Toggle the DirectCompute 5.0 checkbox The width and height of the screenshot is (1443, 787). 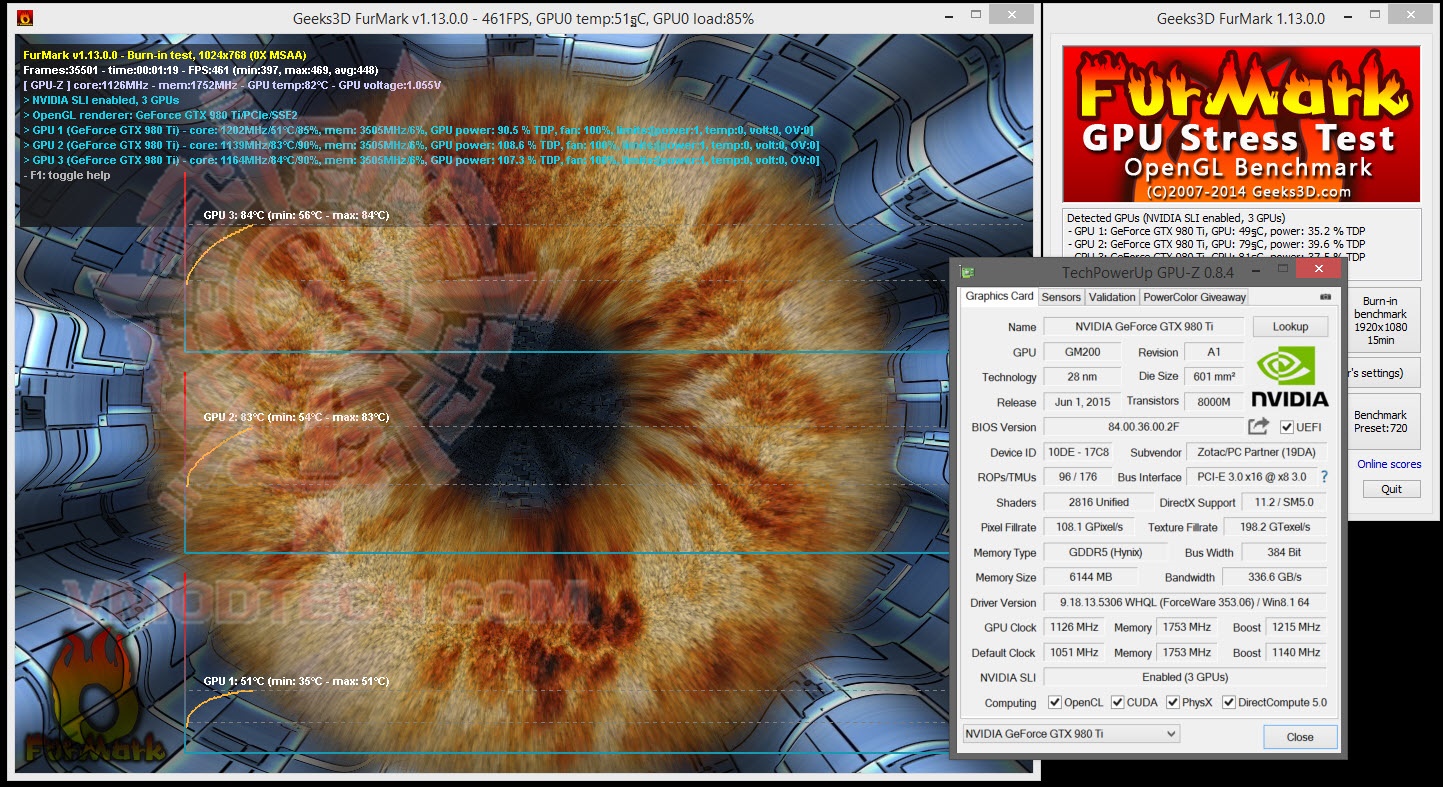1229,703
